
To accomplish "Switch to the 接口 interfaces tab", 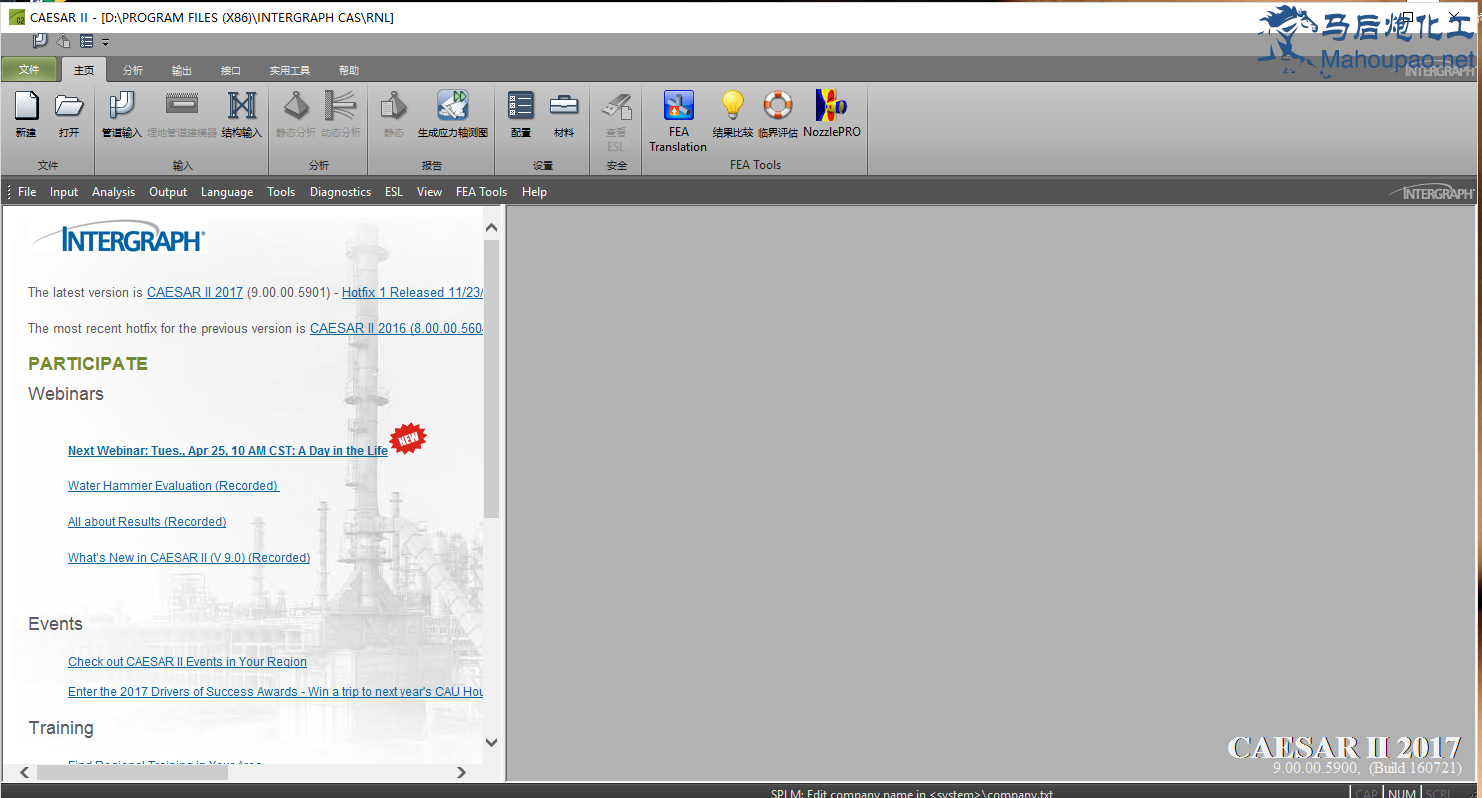I will [x=231, y=70].
